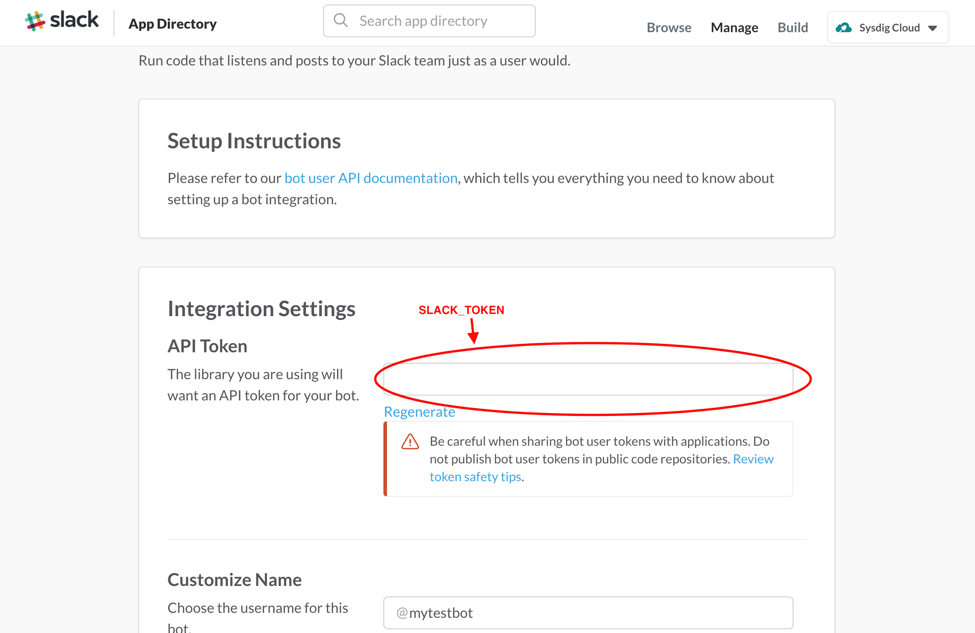This screenshot has height=633, width=975.
Task: Open the Sysdig Cloud team dropdown
Action: click(888, 27)
